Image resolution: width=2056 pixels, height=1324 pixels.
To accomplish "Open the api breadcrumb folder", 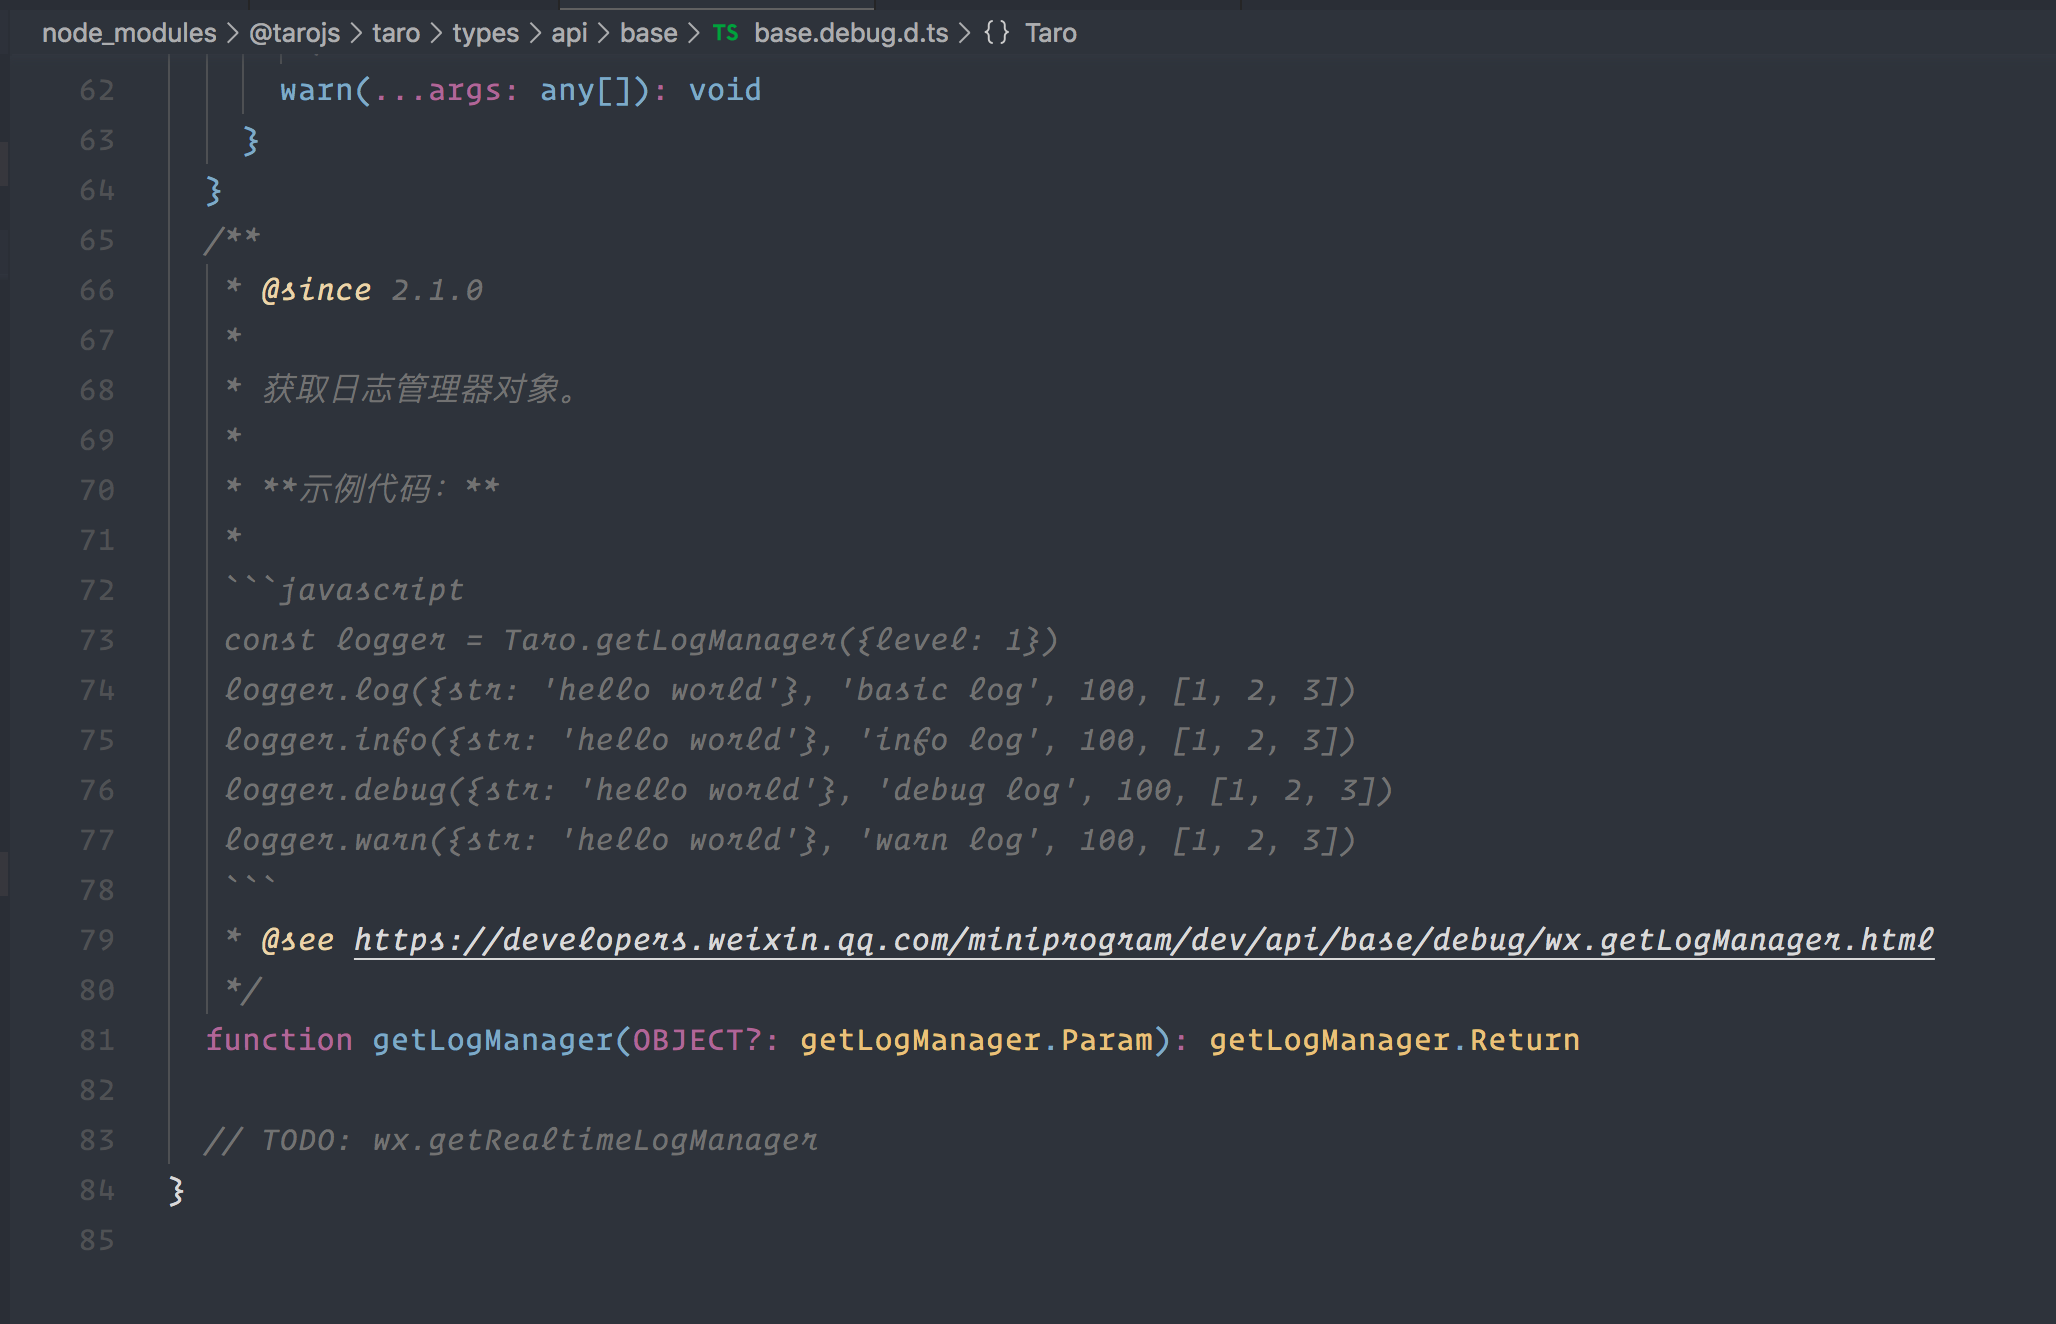I will pos(569,33).
